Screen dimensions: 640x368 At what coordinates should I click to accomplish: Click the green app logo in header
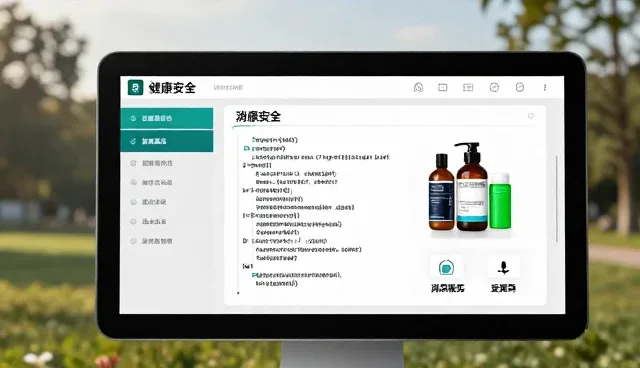136,87
